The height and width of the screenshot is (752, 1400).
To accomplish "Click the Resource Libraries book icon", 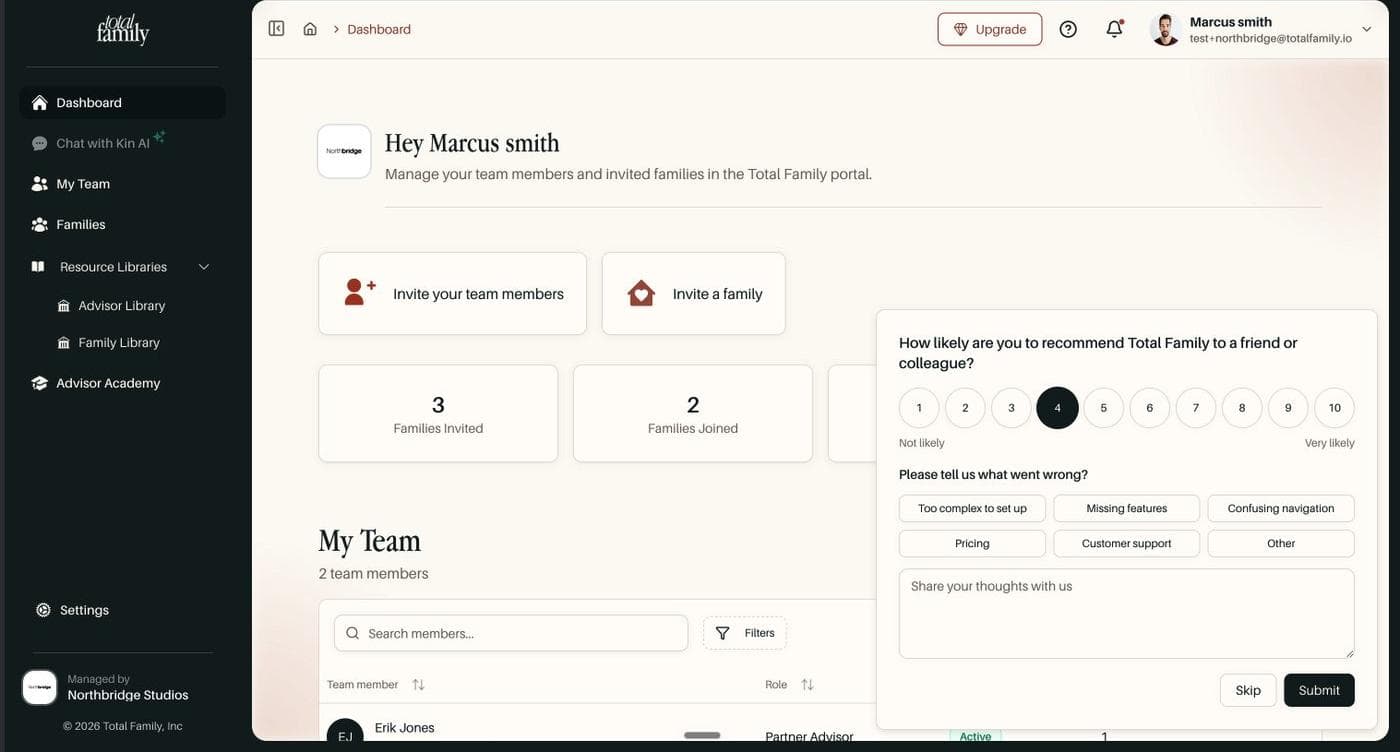I will coord(38,267).
